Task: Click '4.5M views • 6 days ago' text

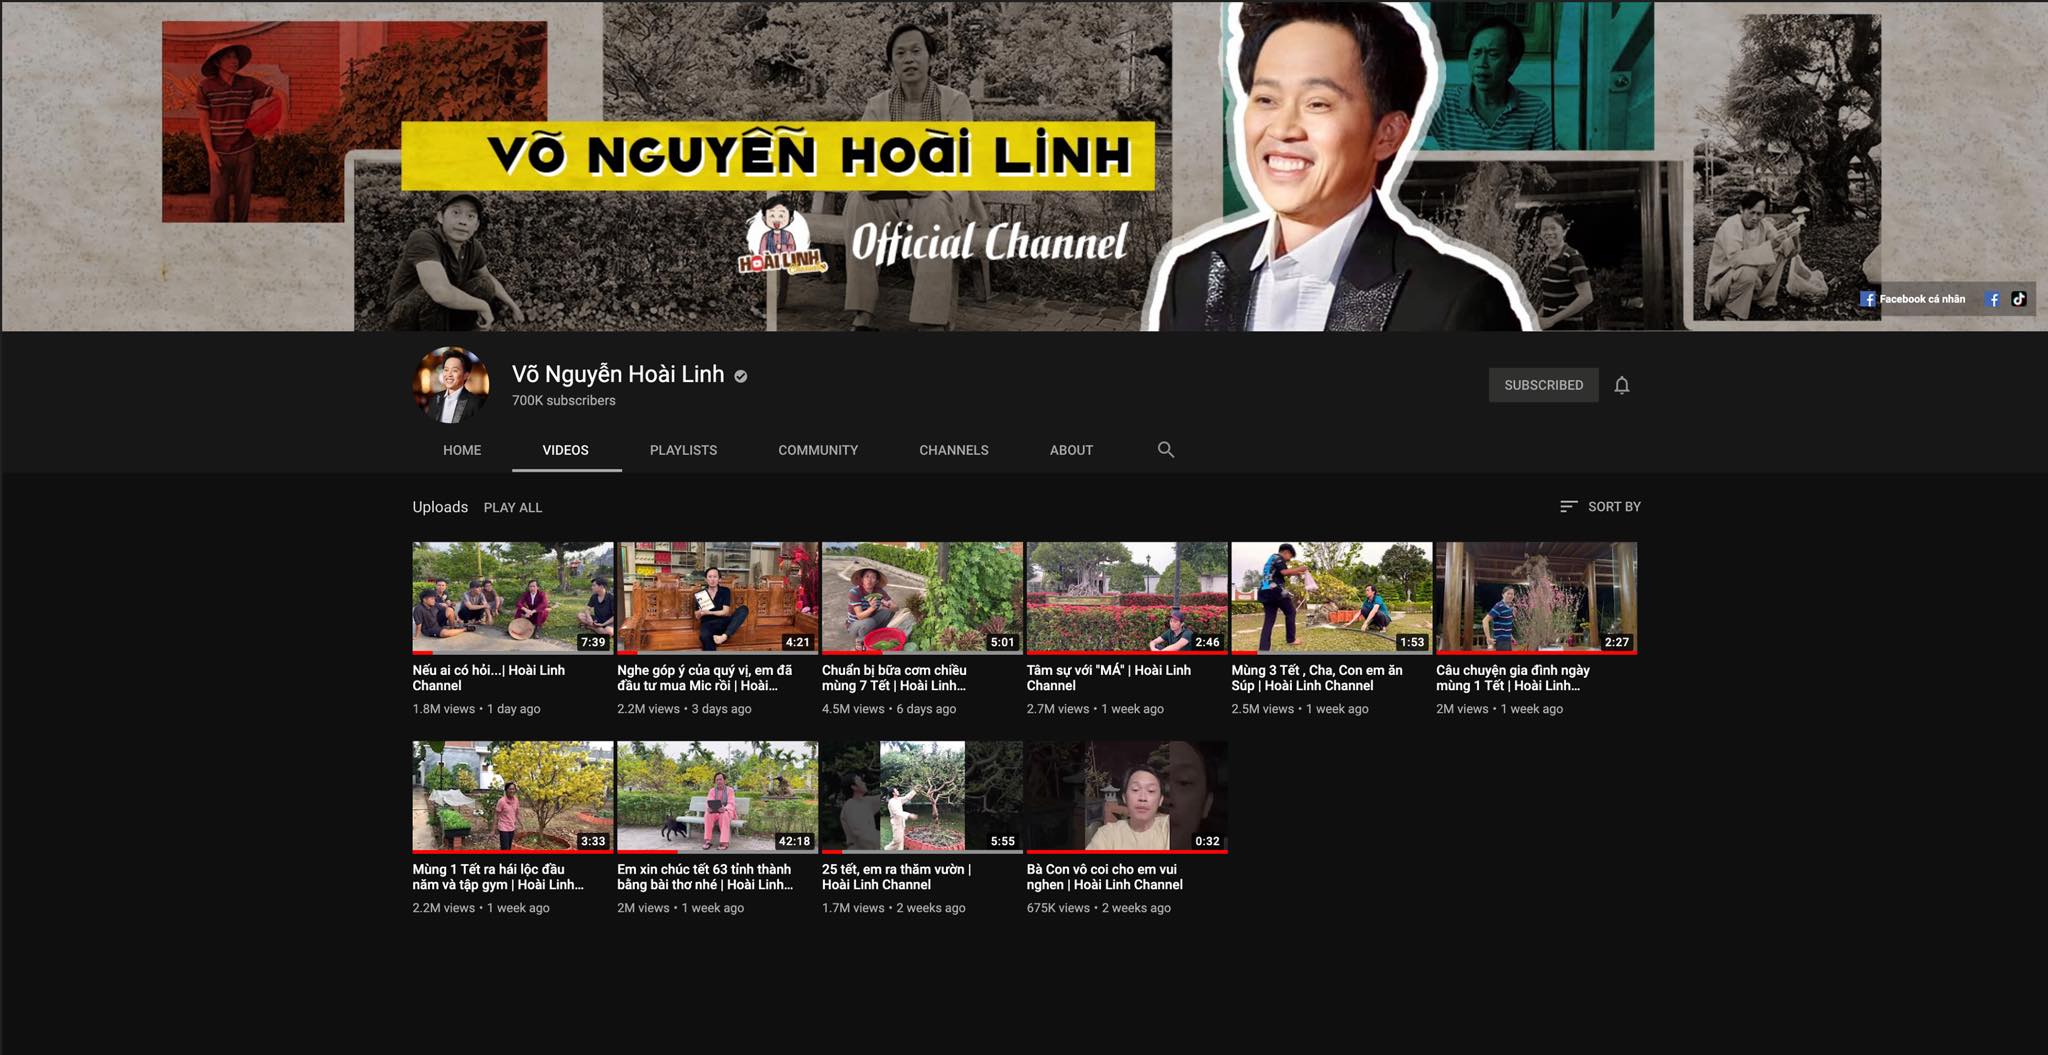Action: pos(889,709)
